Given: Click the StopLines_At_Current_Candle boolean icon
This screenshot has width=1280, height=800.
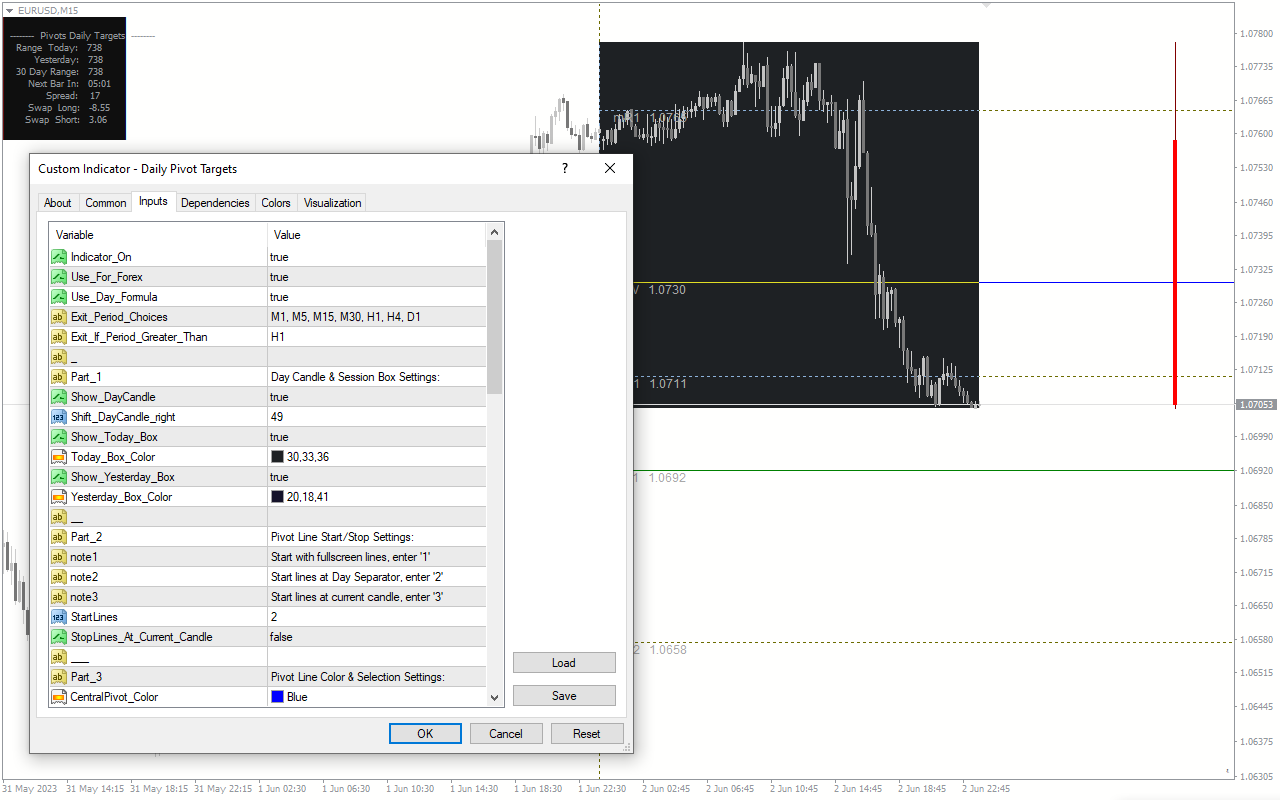Looking at the screenshot, I should pyautogui.click(x=58, y=637).
